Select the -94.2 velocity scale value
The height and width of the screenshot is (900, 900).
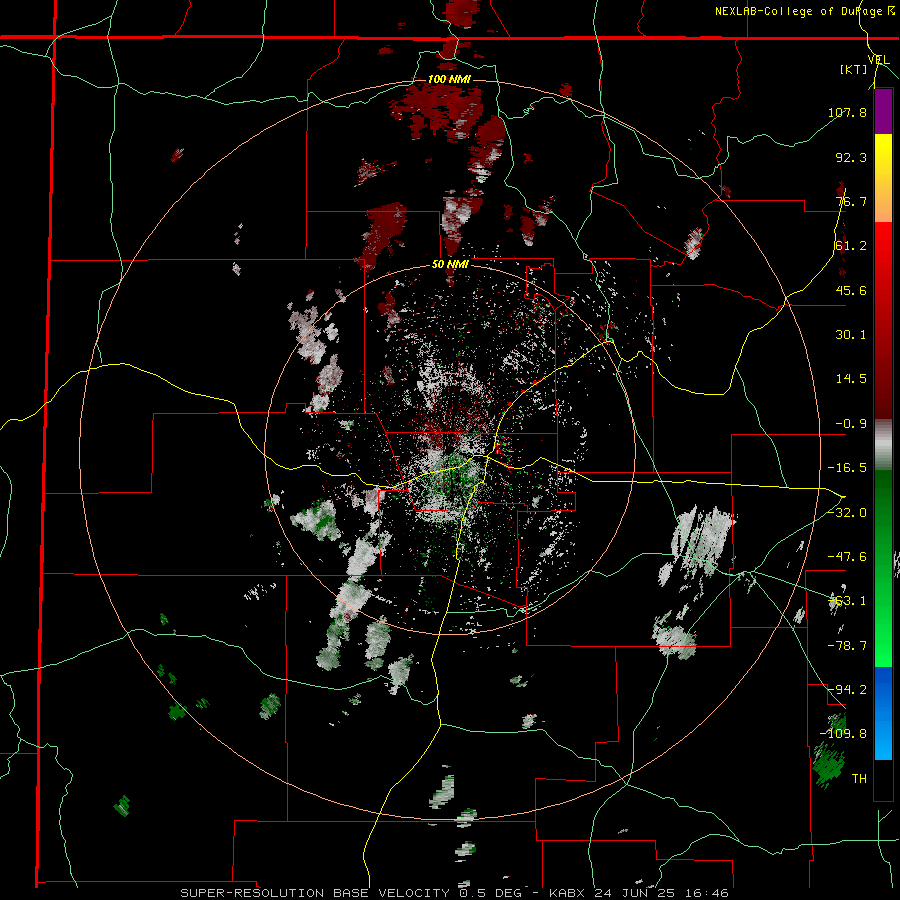847,689
